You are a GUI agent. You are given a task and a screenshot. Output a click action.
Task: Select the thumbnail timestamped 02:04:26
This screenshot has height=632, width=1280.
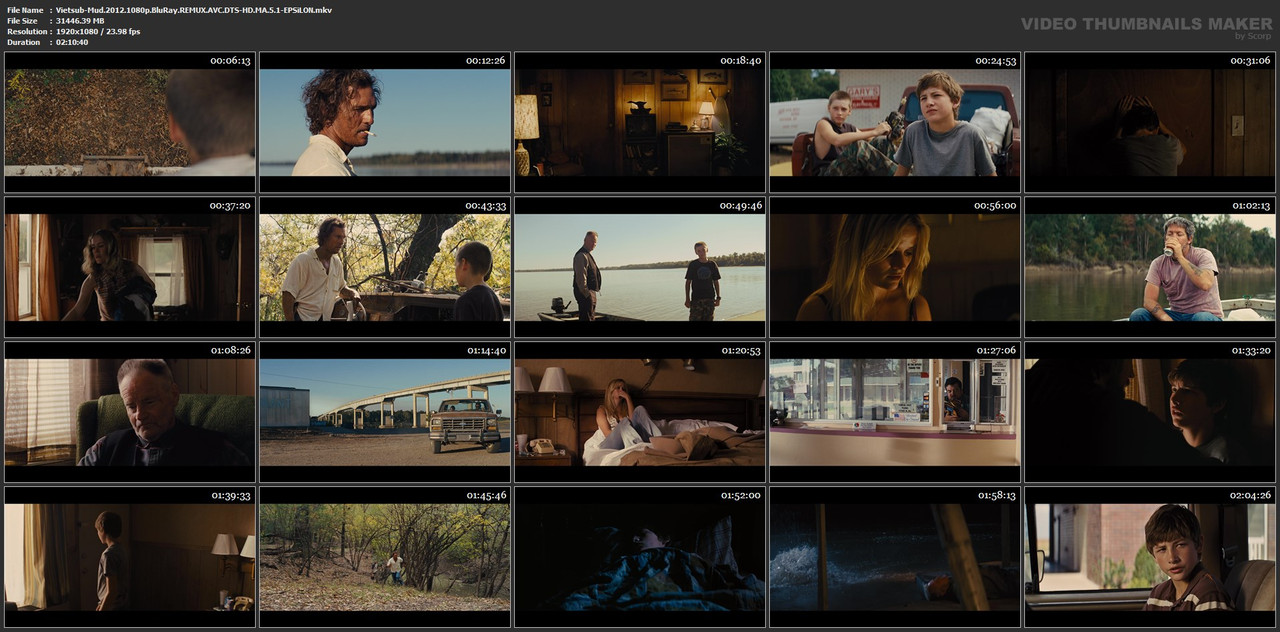(x=1150, y=557)
